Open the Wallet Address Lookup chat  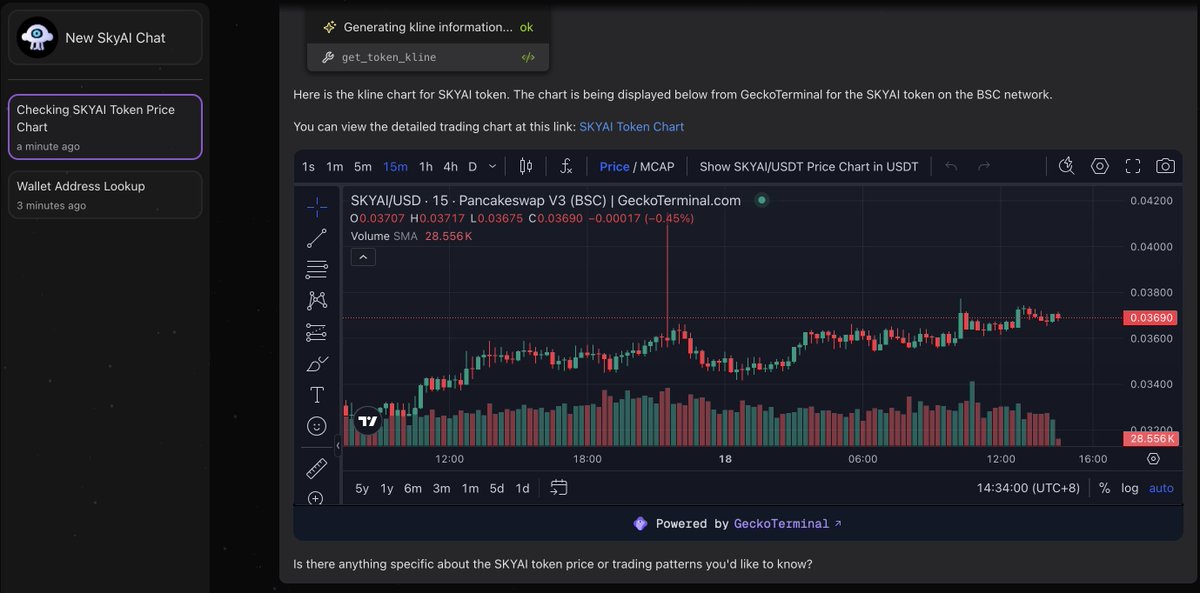click(104, 194)
